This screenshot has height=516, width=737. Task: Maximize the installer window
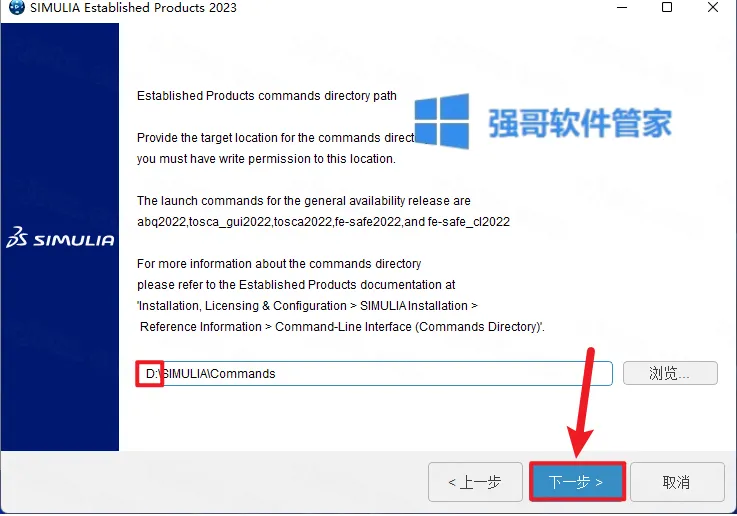click(666, 8)
